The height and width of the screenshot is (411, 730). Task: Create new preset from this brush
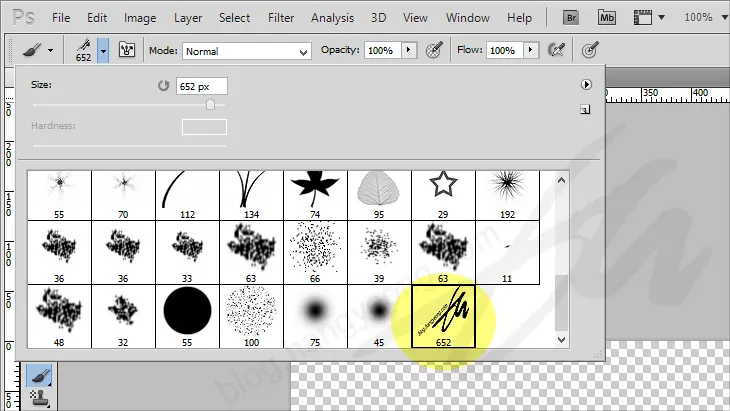(586, 110)
